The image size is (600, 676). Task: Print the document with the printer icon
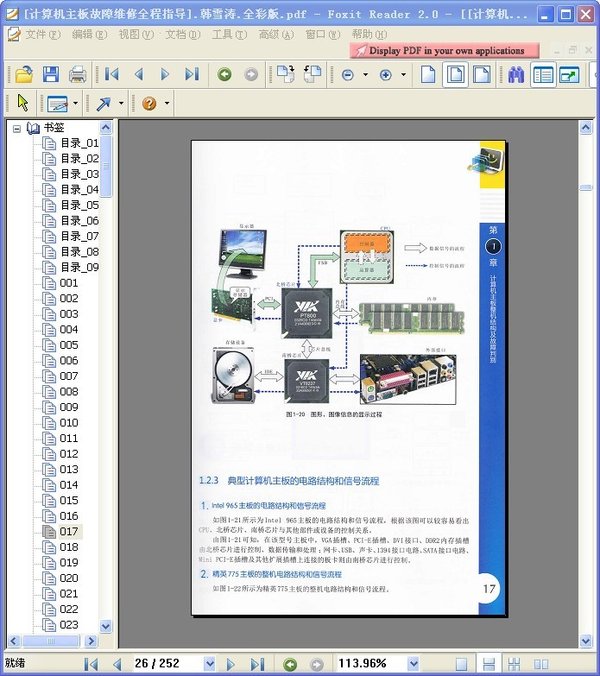click(x=78, y=74)
